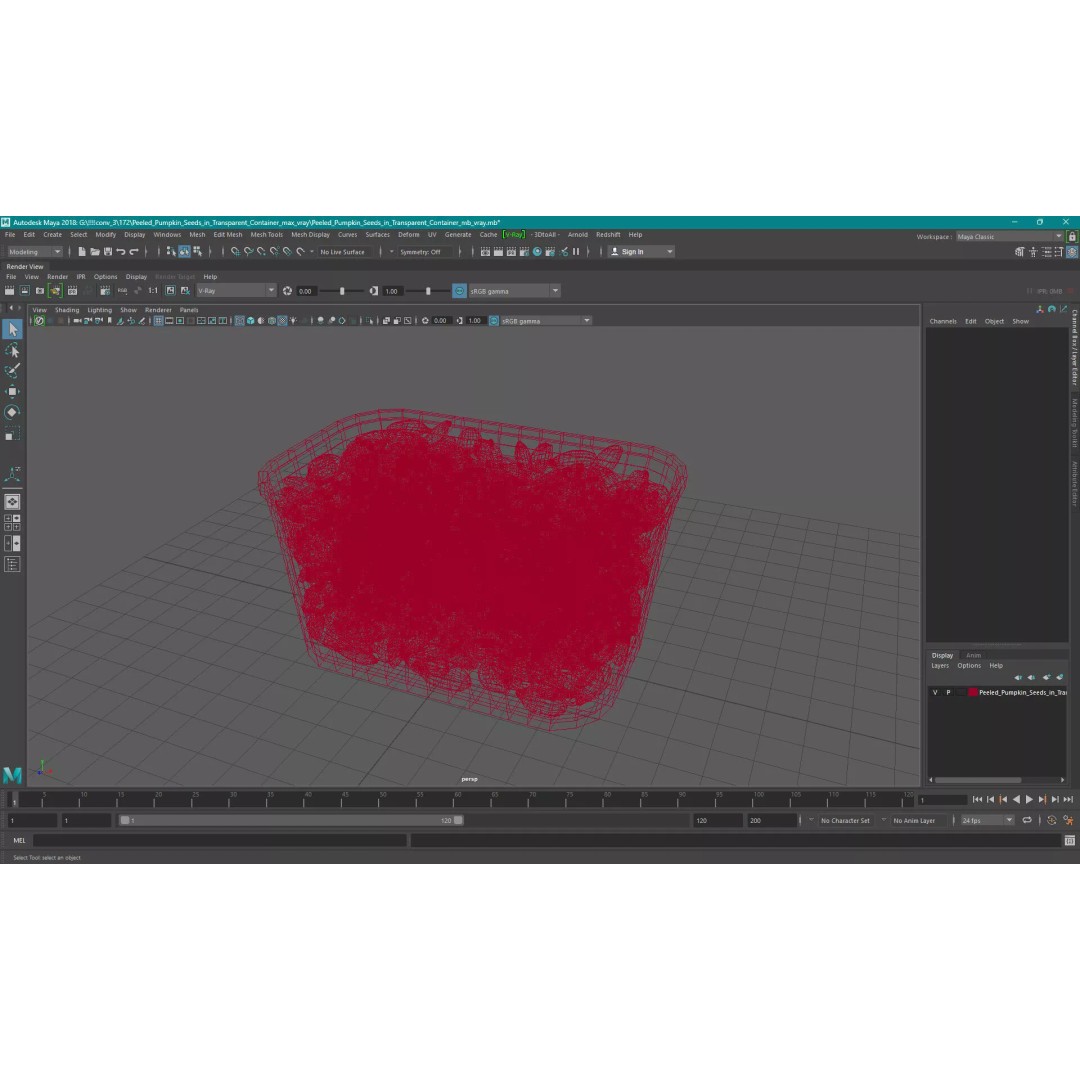This screenshot has height=1080, width=1080.
Task: Open Mesh Tools menu
Action: [x=267, y=235]
